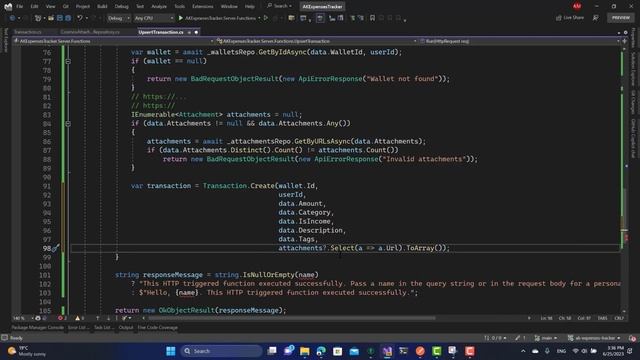
Task: Switch to CosmosAttach...Repository.cs tab
Action: [90, 32]
